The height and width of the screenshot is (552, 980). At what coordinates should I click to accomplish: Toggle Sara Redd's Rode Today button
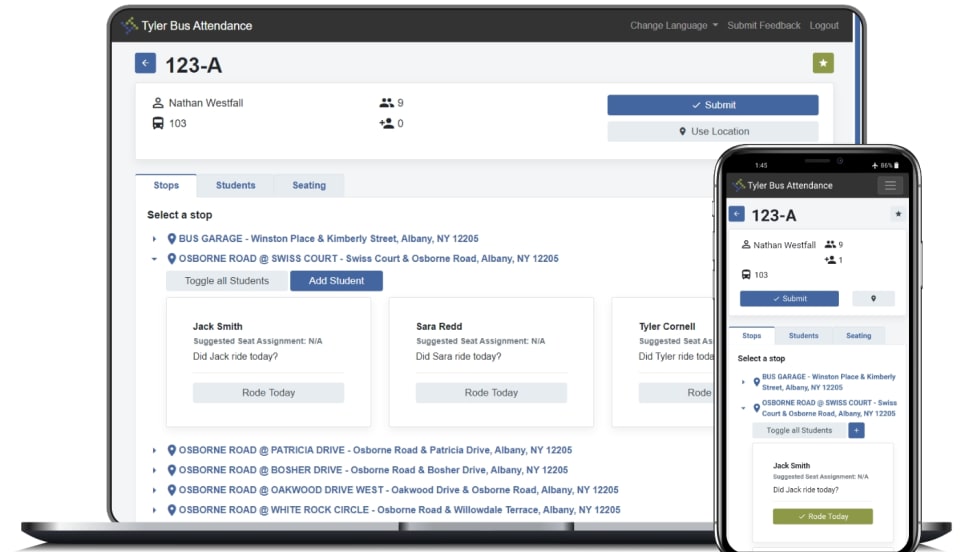[x=491, y=393]
